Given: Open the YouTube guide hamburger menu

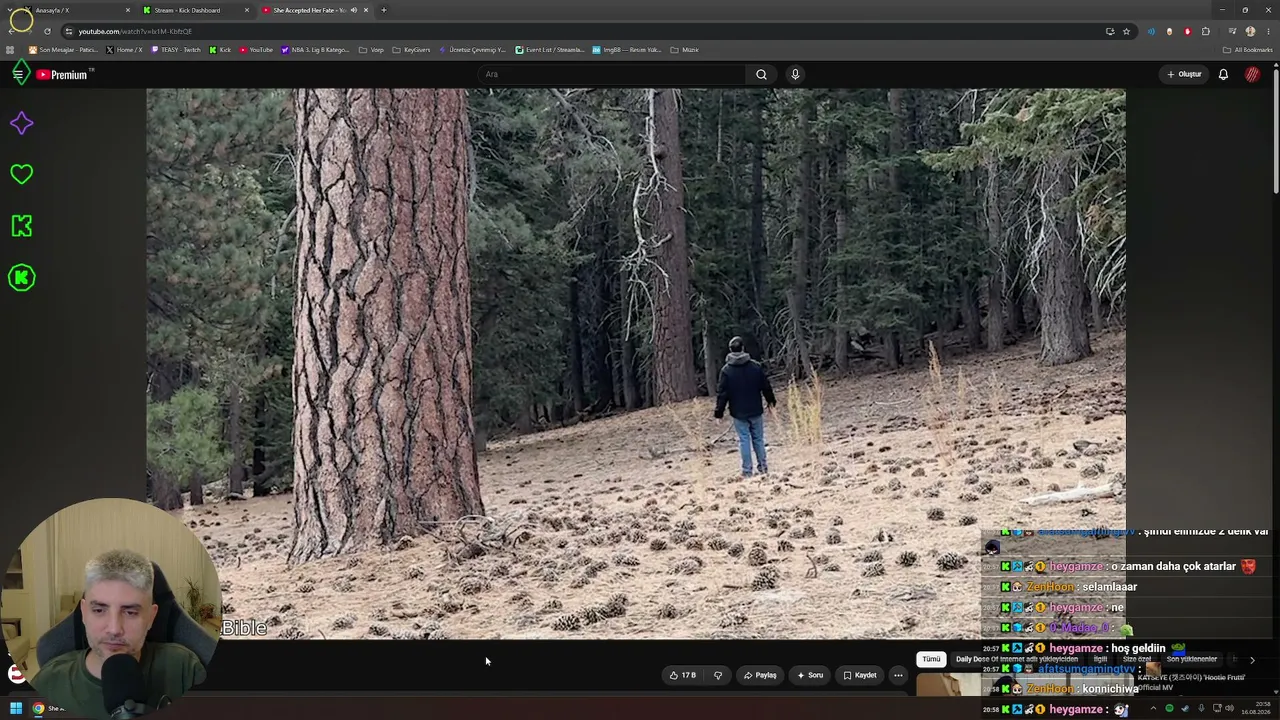Looking at the screenshot, I should 18,74.
